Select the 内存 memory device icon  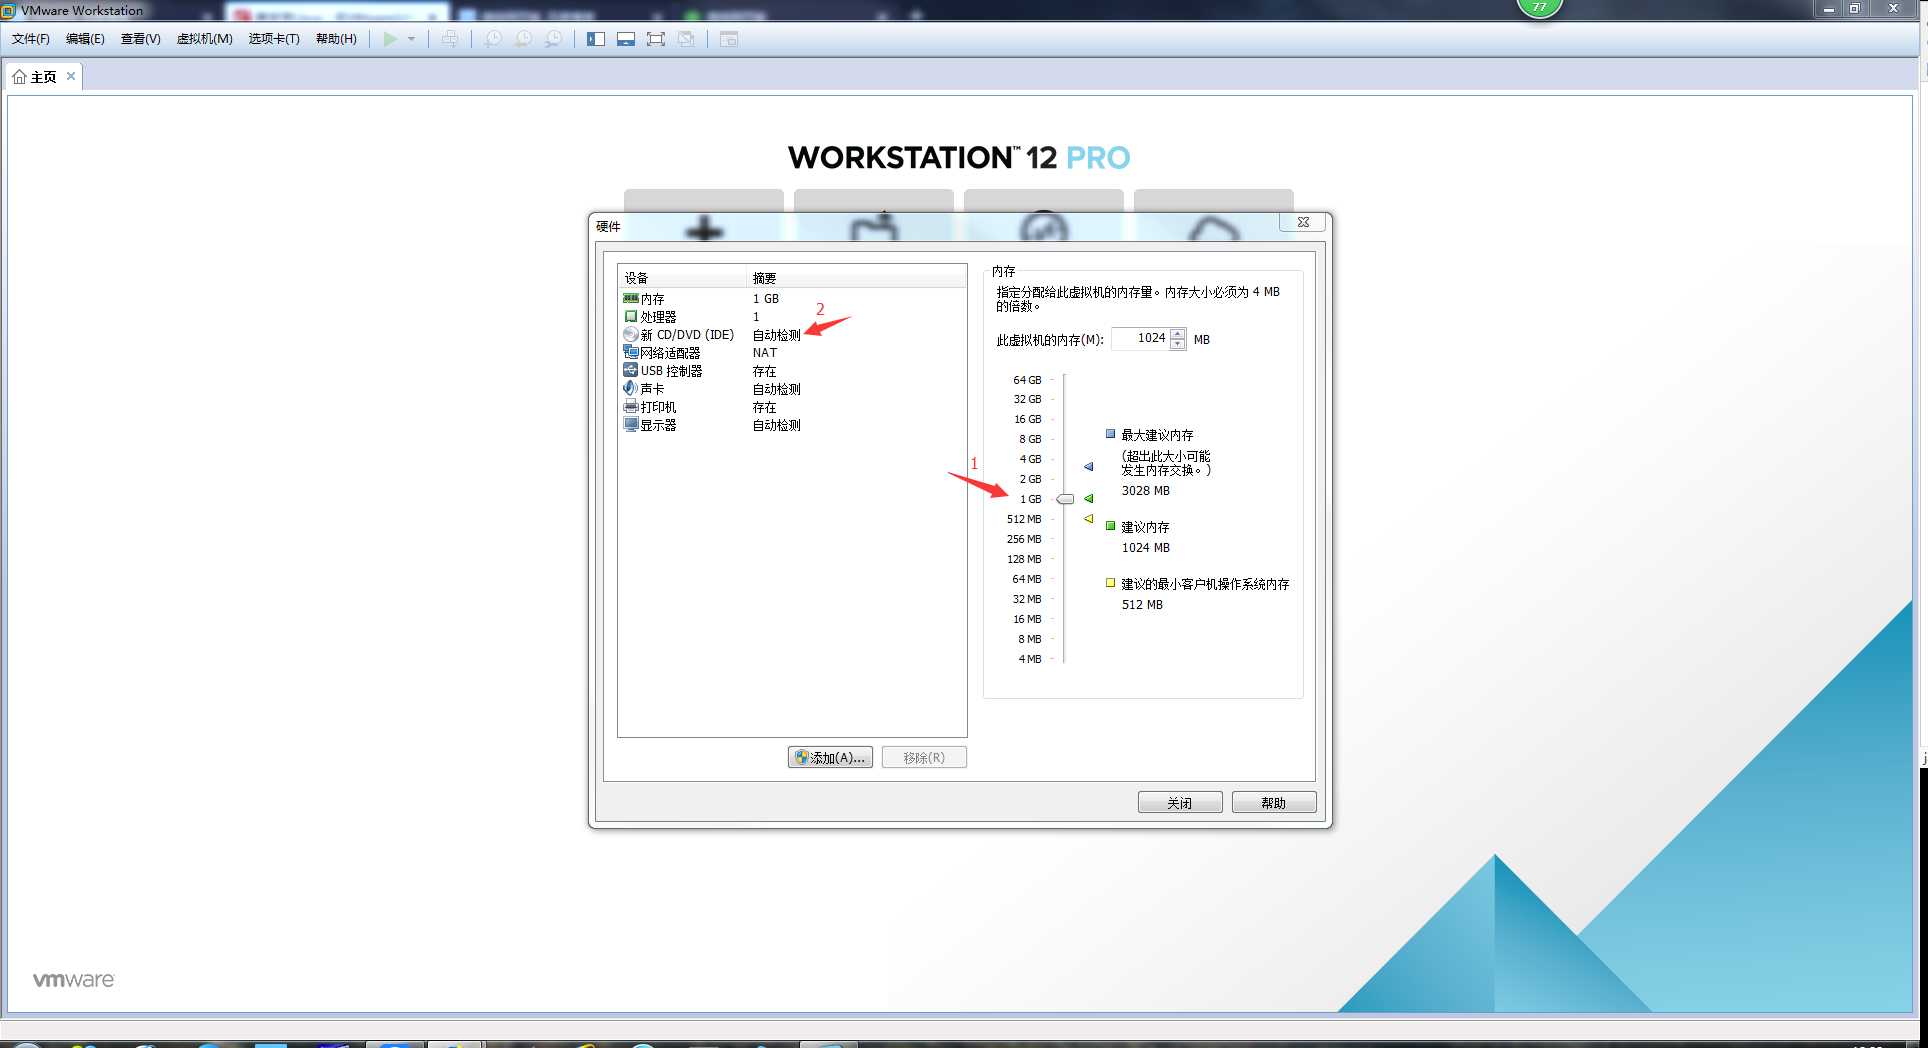click(630, 298)
